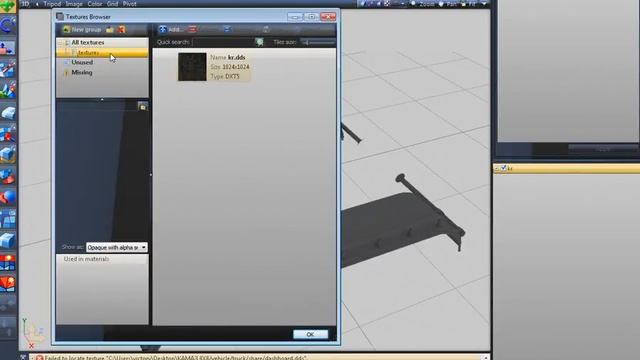Click the failed to locate texture error message

coord(176,358)
